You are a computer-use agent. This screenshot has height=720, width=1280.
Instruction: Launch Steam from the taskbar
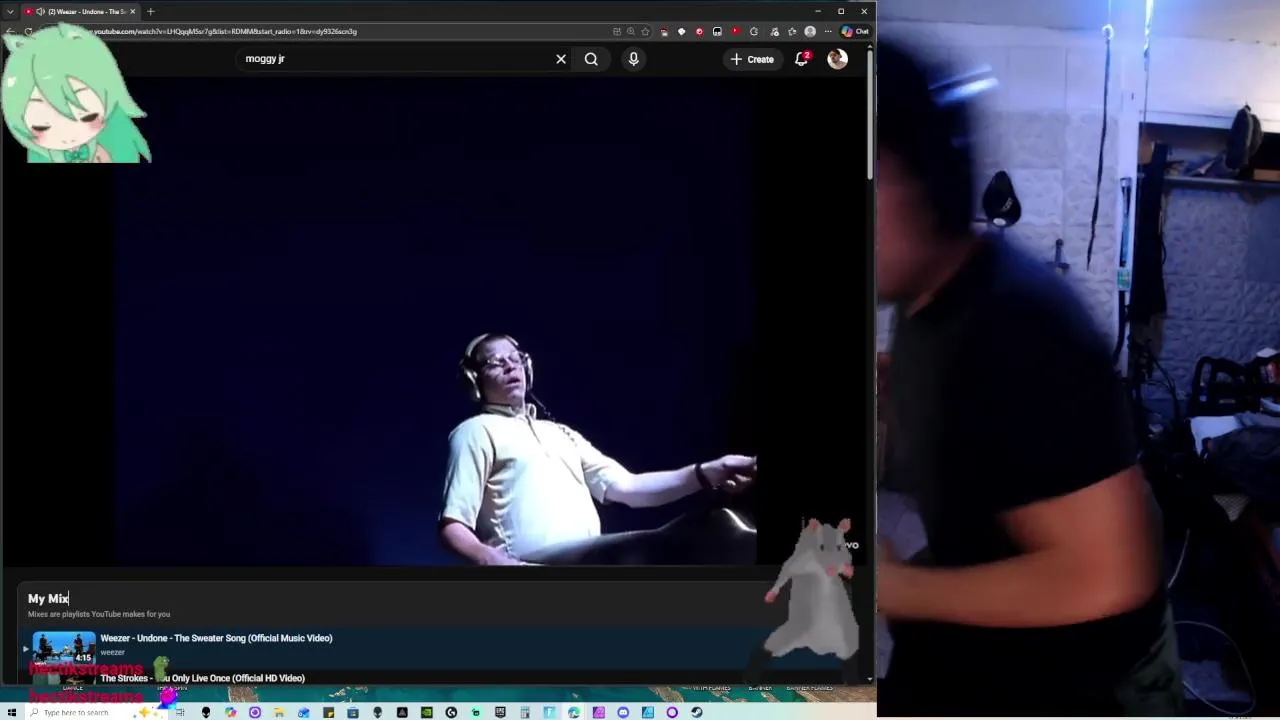click(696, 712)
